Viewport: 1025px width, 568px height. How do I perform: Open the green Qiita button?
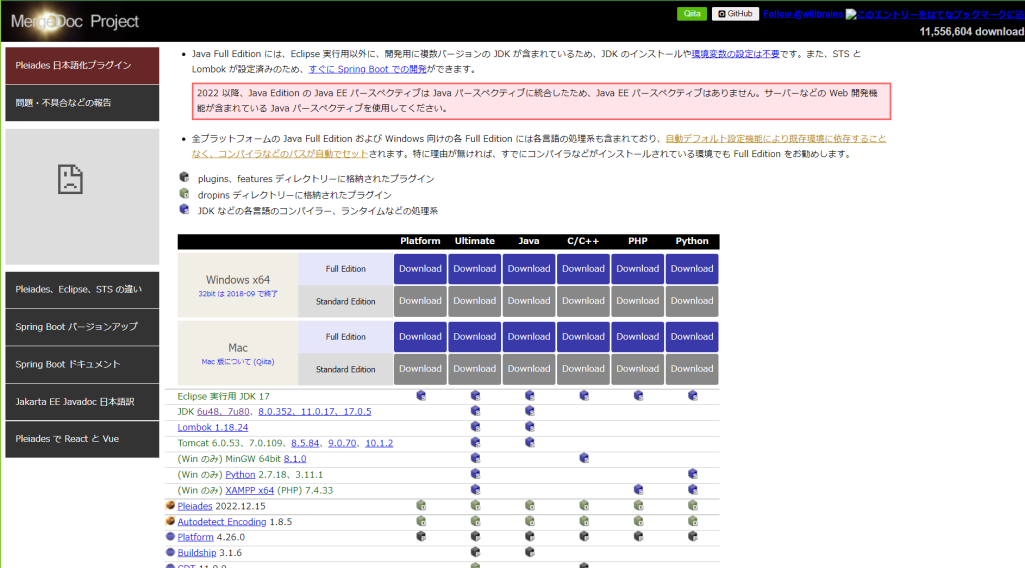point(691,14)
